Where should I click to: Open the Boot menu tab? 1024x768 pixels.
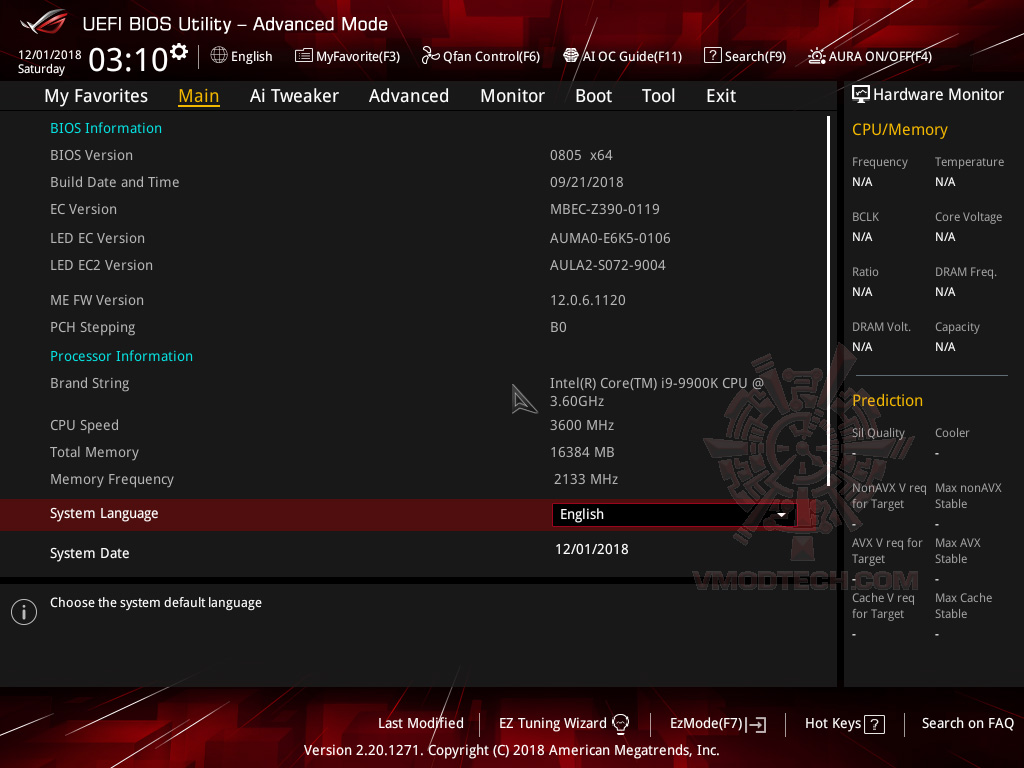coord(593,95)
